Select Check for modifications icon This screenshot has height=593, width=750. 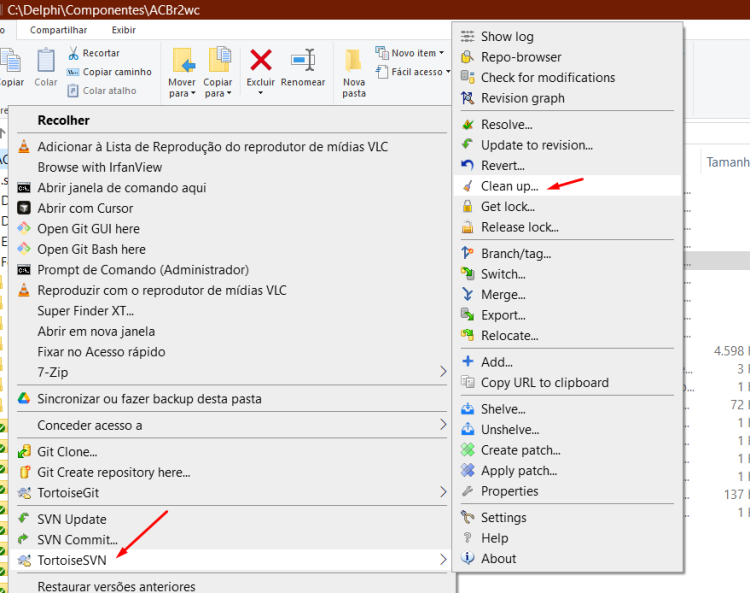(467, 77)
